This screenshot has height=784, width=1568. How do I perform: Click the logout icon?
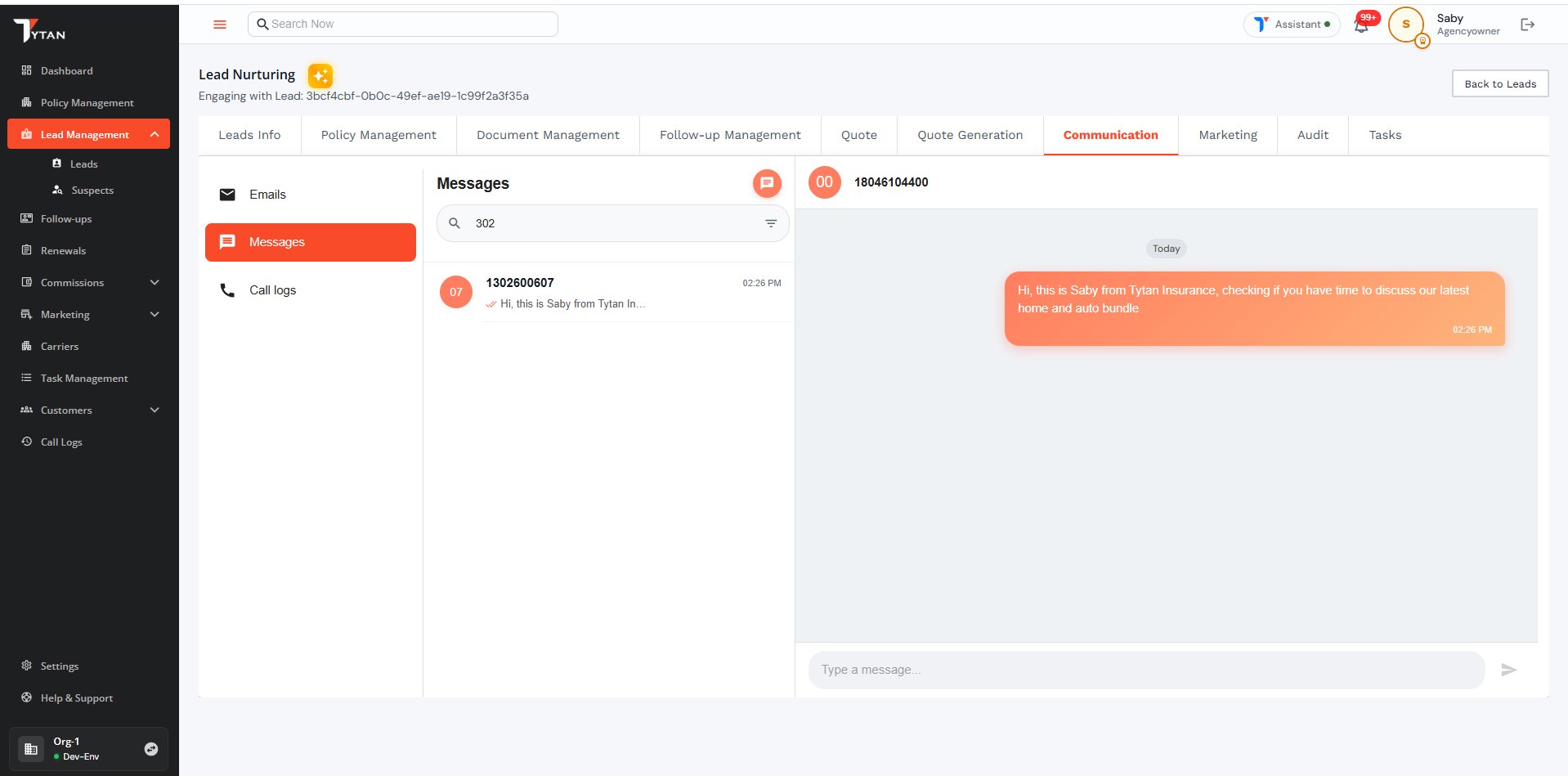[x=1527, y=25]
